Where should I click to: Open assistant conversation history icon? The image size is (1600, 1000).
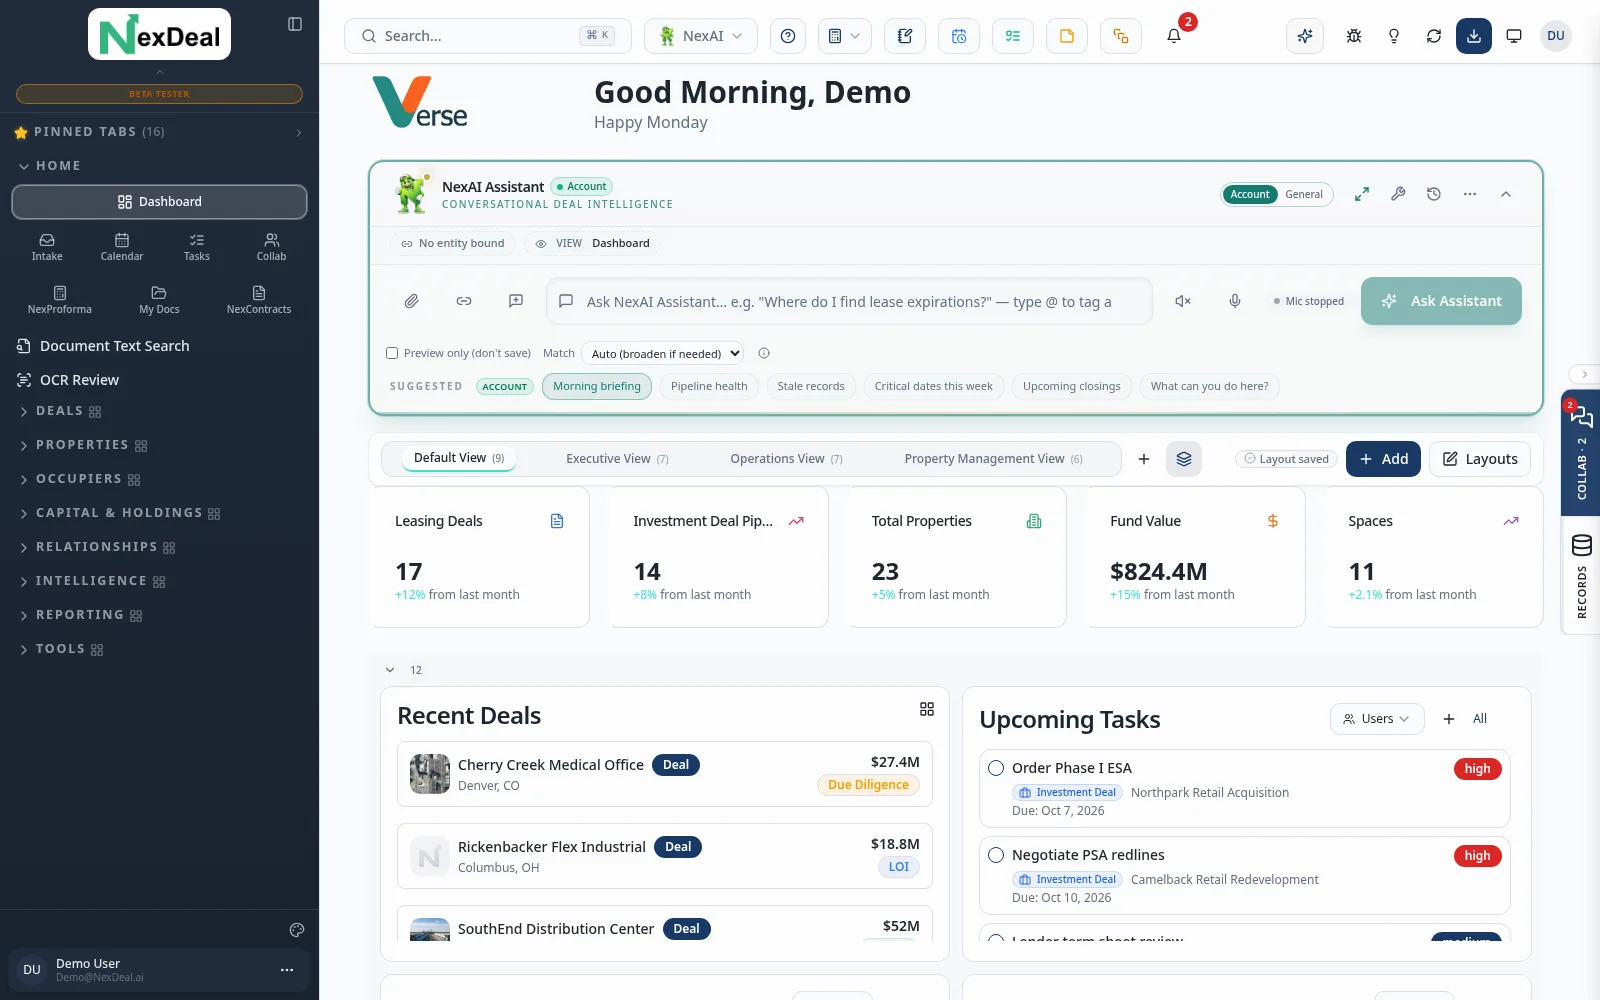[1434, 194]
